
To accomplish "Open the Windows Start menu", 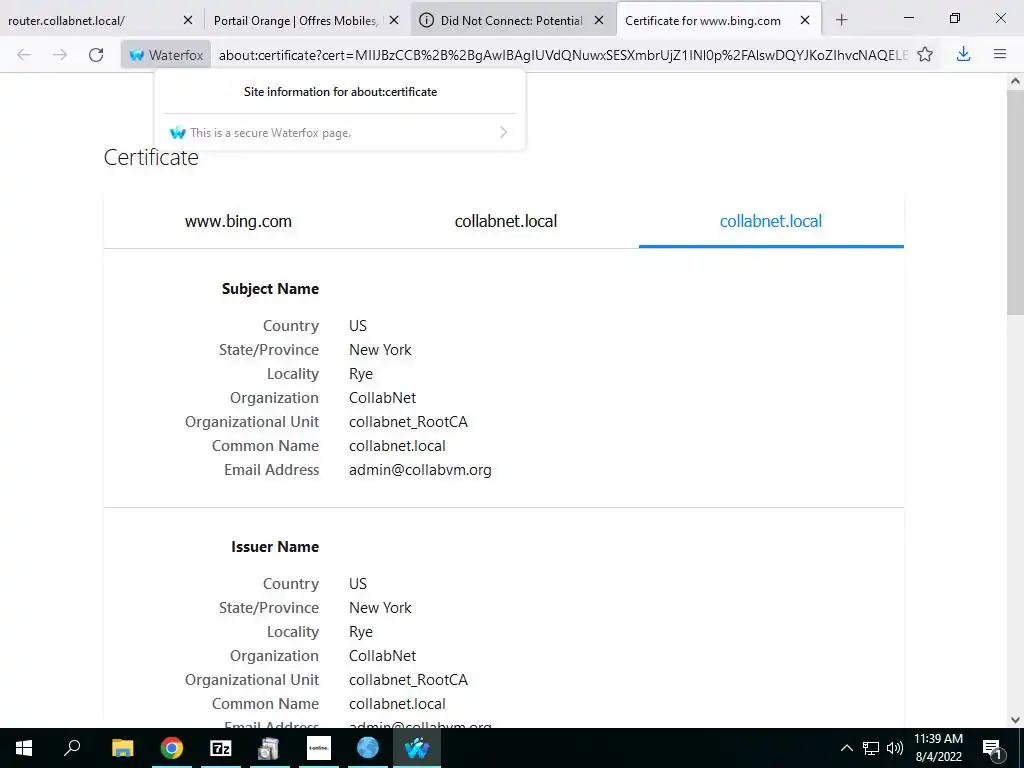I will tap(24, 748).
